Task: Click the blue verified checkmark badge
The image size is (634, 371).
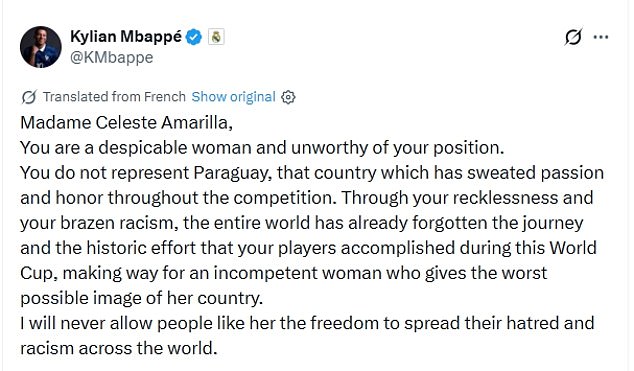Action: pos(194,37)
